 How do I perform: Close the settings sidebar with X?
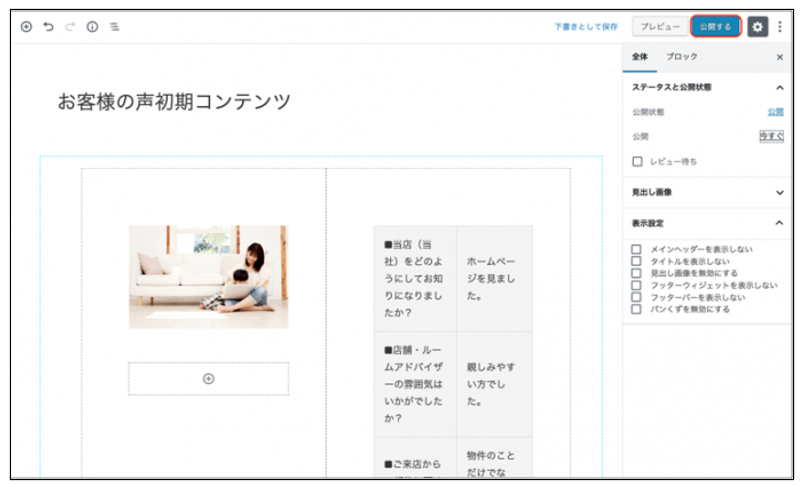pyautogui.click(x=780, y=57)
